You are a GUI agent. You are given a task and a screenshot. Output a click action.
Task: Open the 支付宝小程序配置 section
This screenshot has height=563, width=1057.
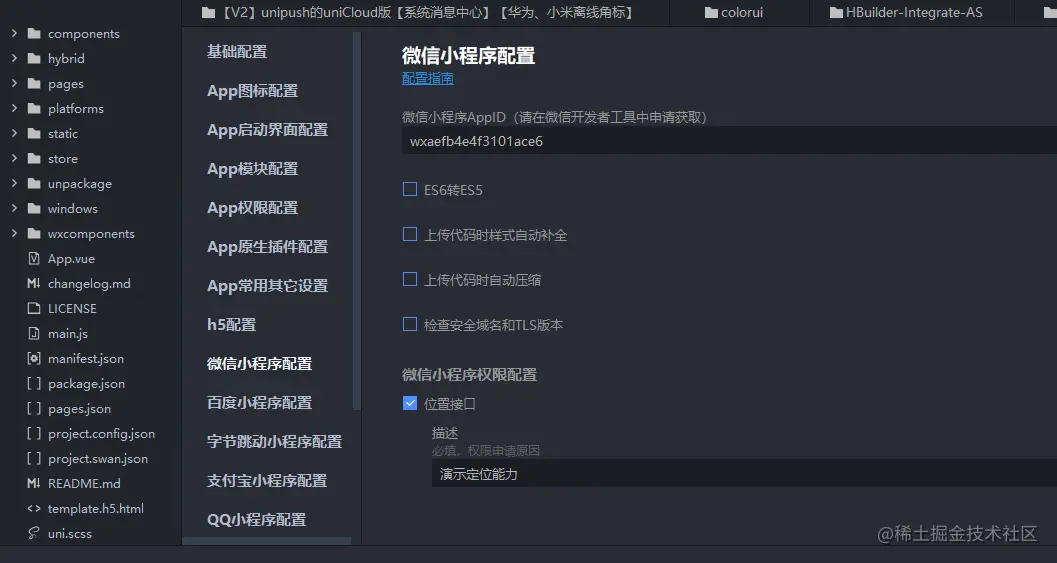[267, 481]
